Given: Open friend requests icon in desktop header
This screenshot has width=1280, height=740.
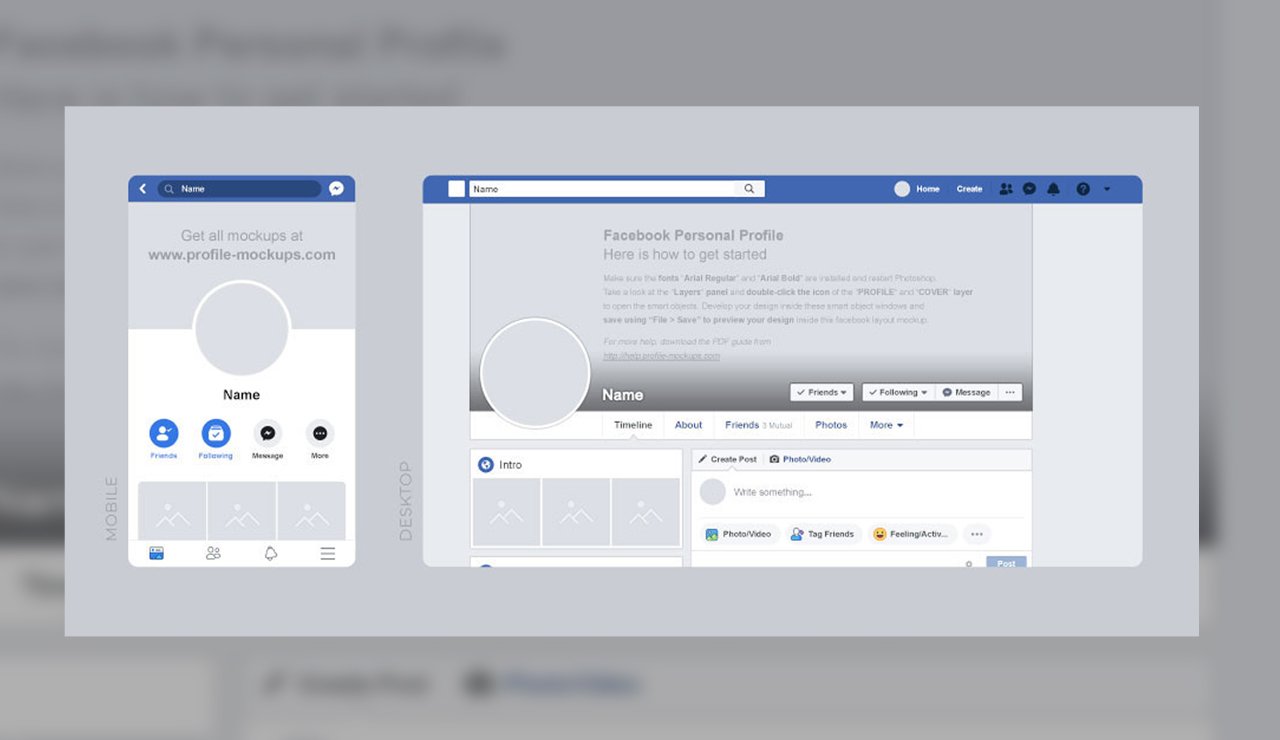Looking at the screenshot, I should 1006,189.
